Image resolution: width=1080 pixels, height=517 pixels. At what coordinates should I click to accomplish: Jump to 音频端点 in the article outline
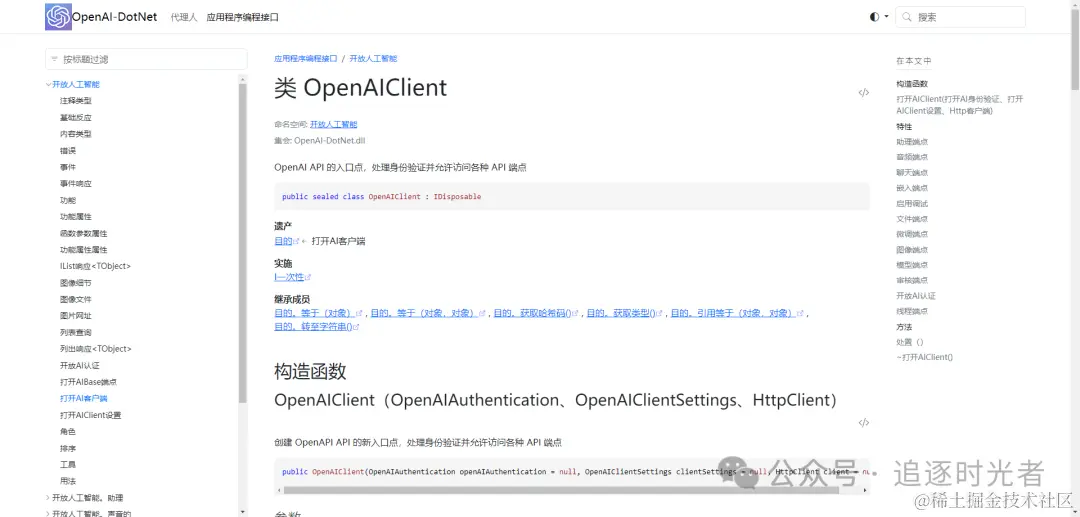pyautogui.click(x=912, y=157)
